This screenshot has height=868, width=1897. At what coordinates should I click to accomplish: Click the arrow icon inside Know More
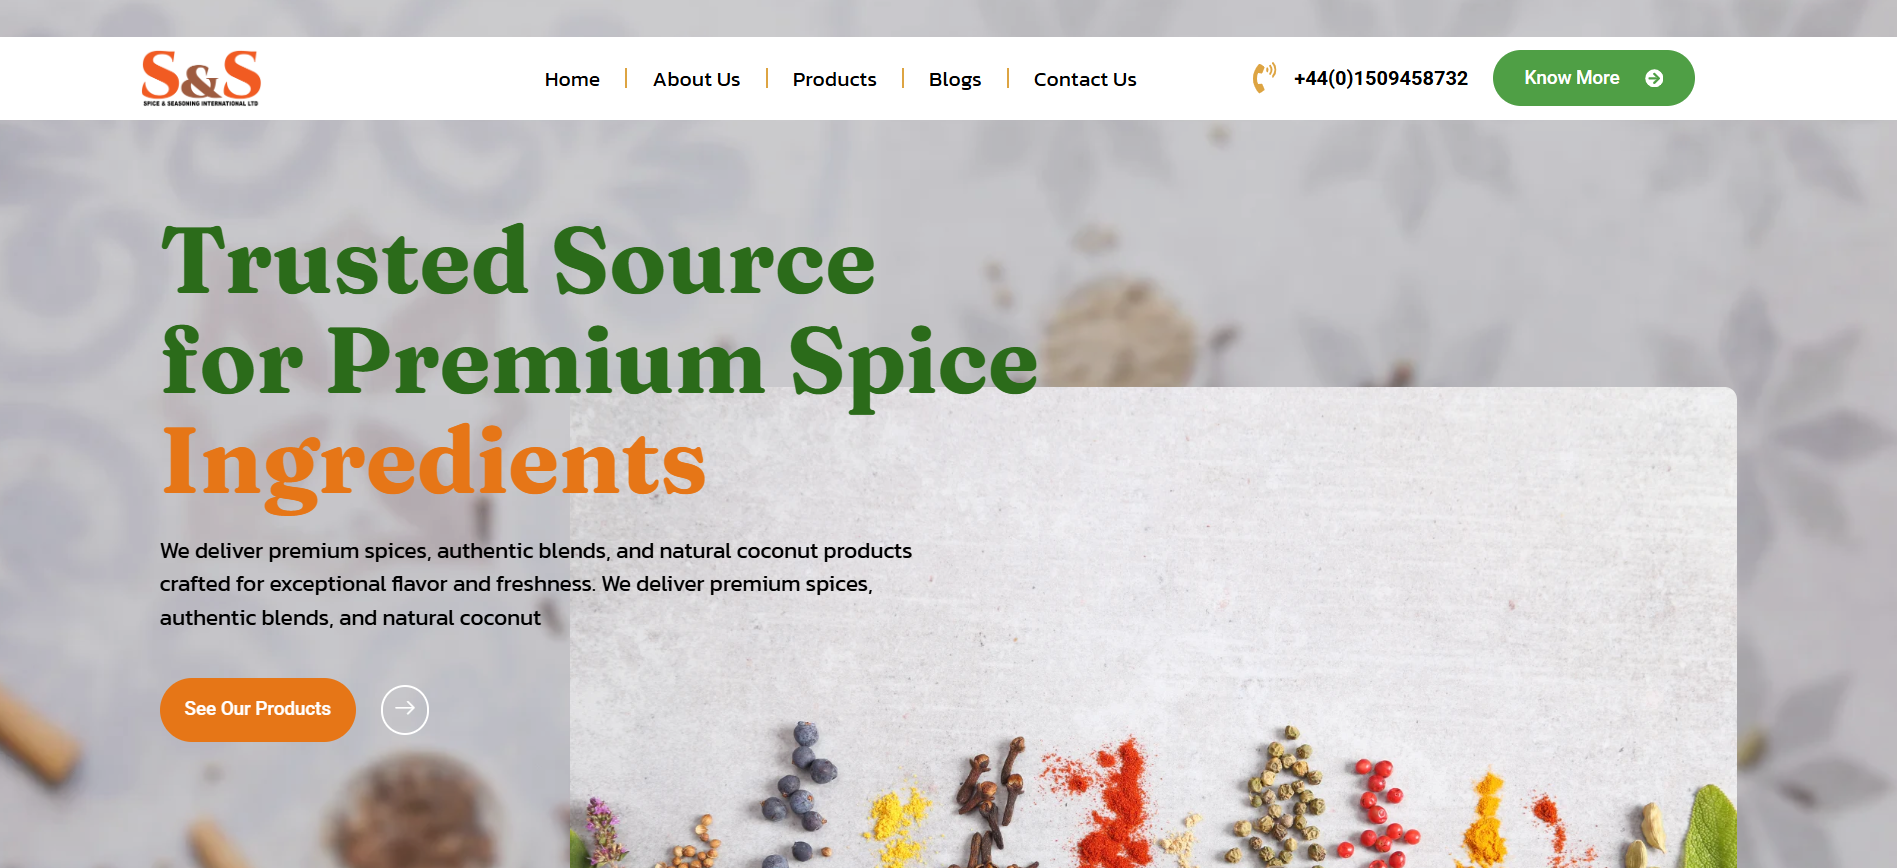[x=1654, y=78]
